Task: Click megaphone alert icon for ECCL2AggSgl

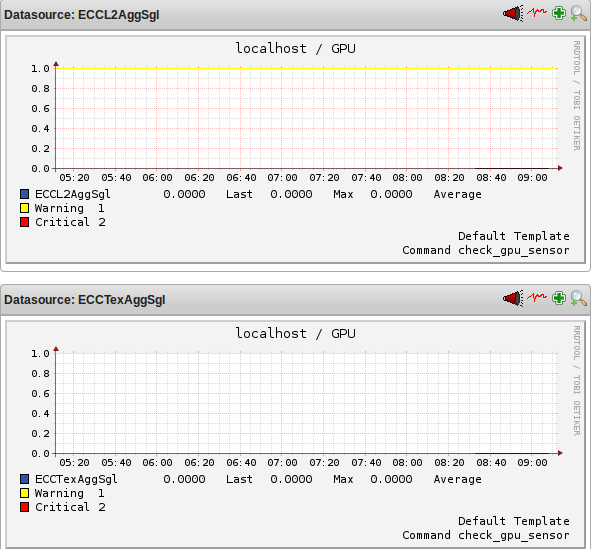Action: 513,14
